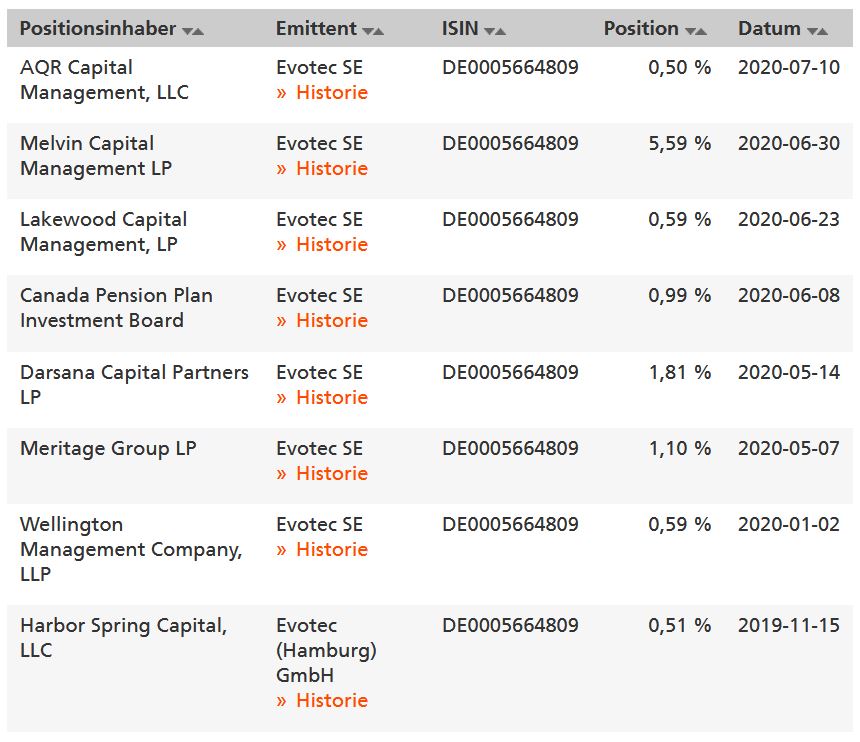Click the Positionsinhaber column header text
Screen dimensions: 860x742
98,29
